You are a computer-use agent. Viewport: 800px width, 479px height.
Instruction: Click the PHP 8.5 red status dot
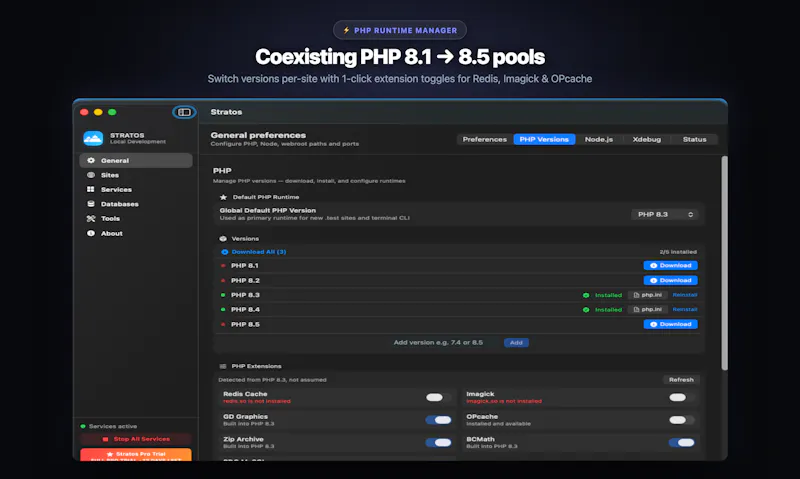pos(223,324)
